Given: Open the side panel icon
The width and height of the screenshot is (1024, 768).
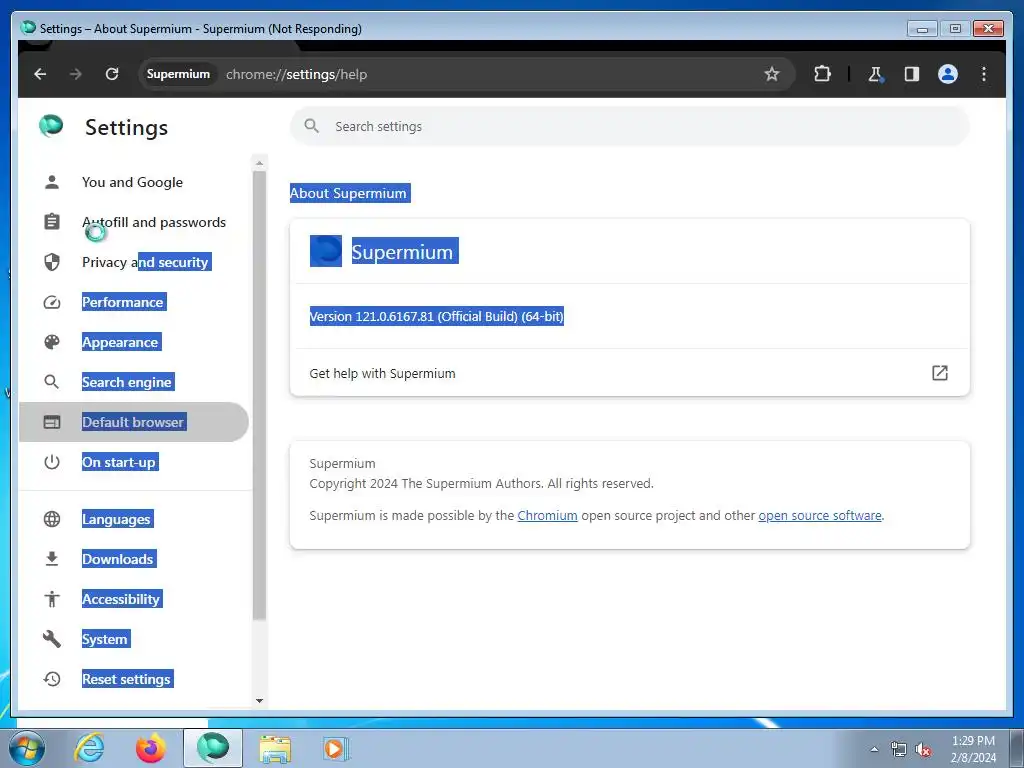Looking at the screenshot, I should pos(912,74).
